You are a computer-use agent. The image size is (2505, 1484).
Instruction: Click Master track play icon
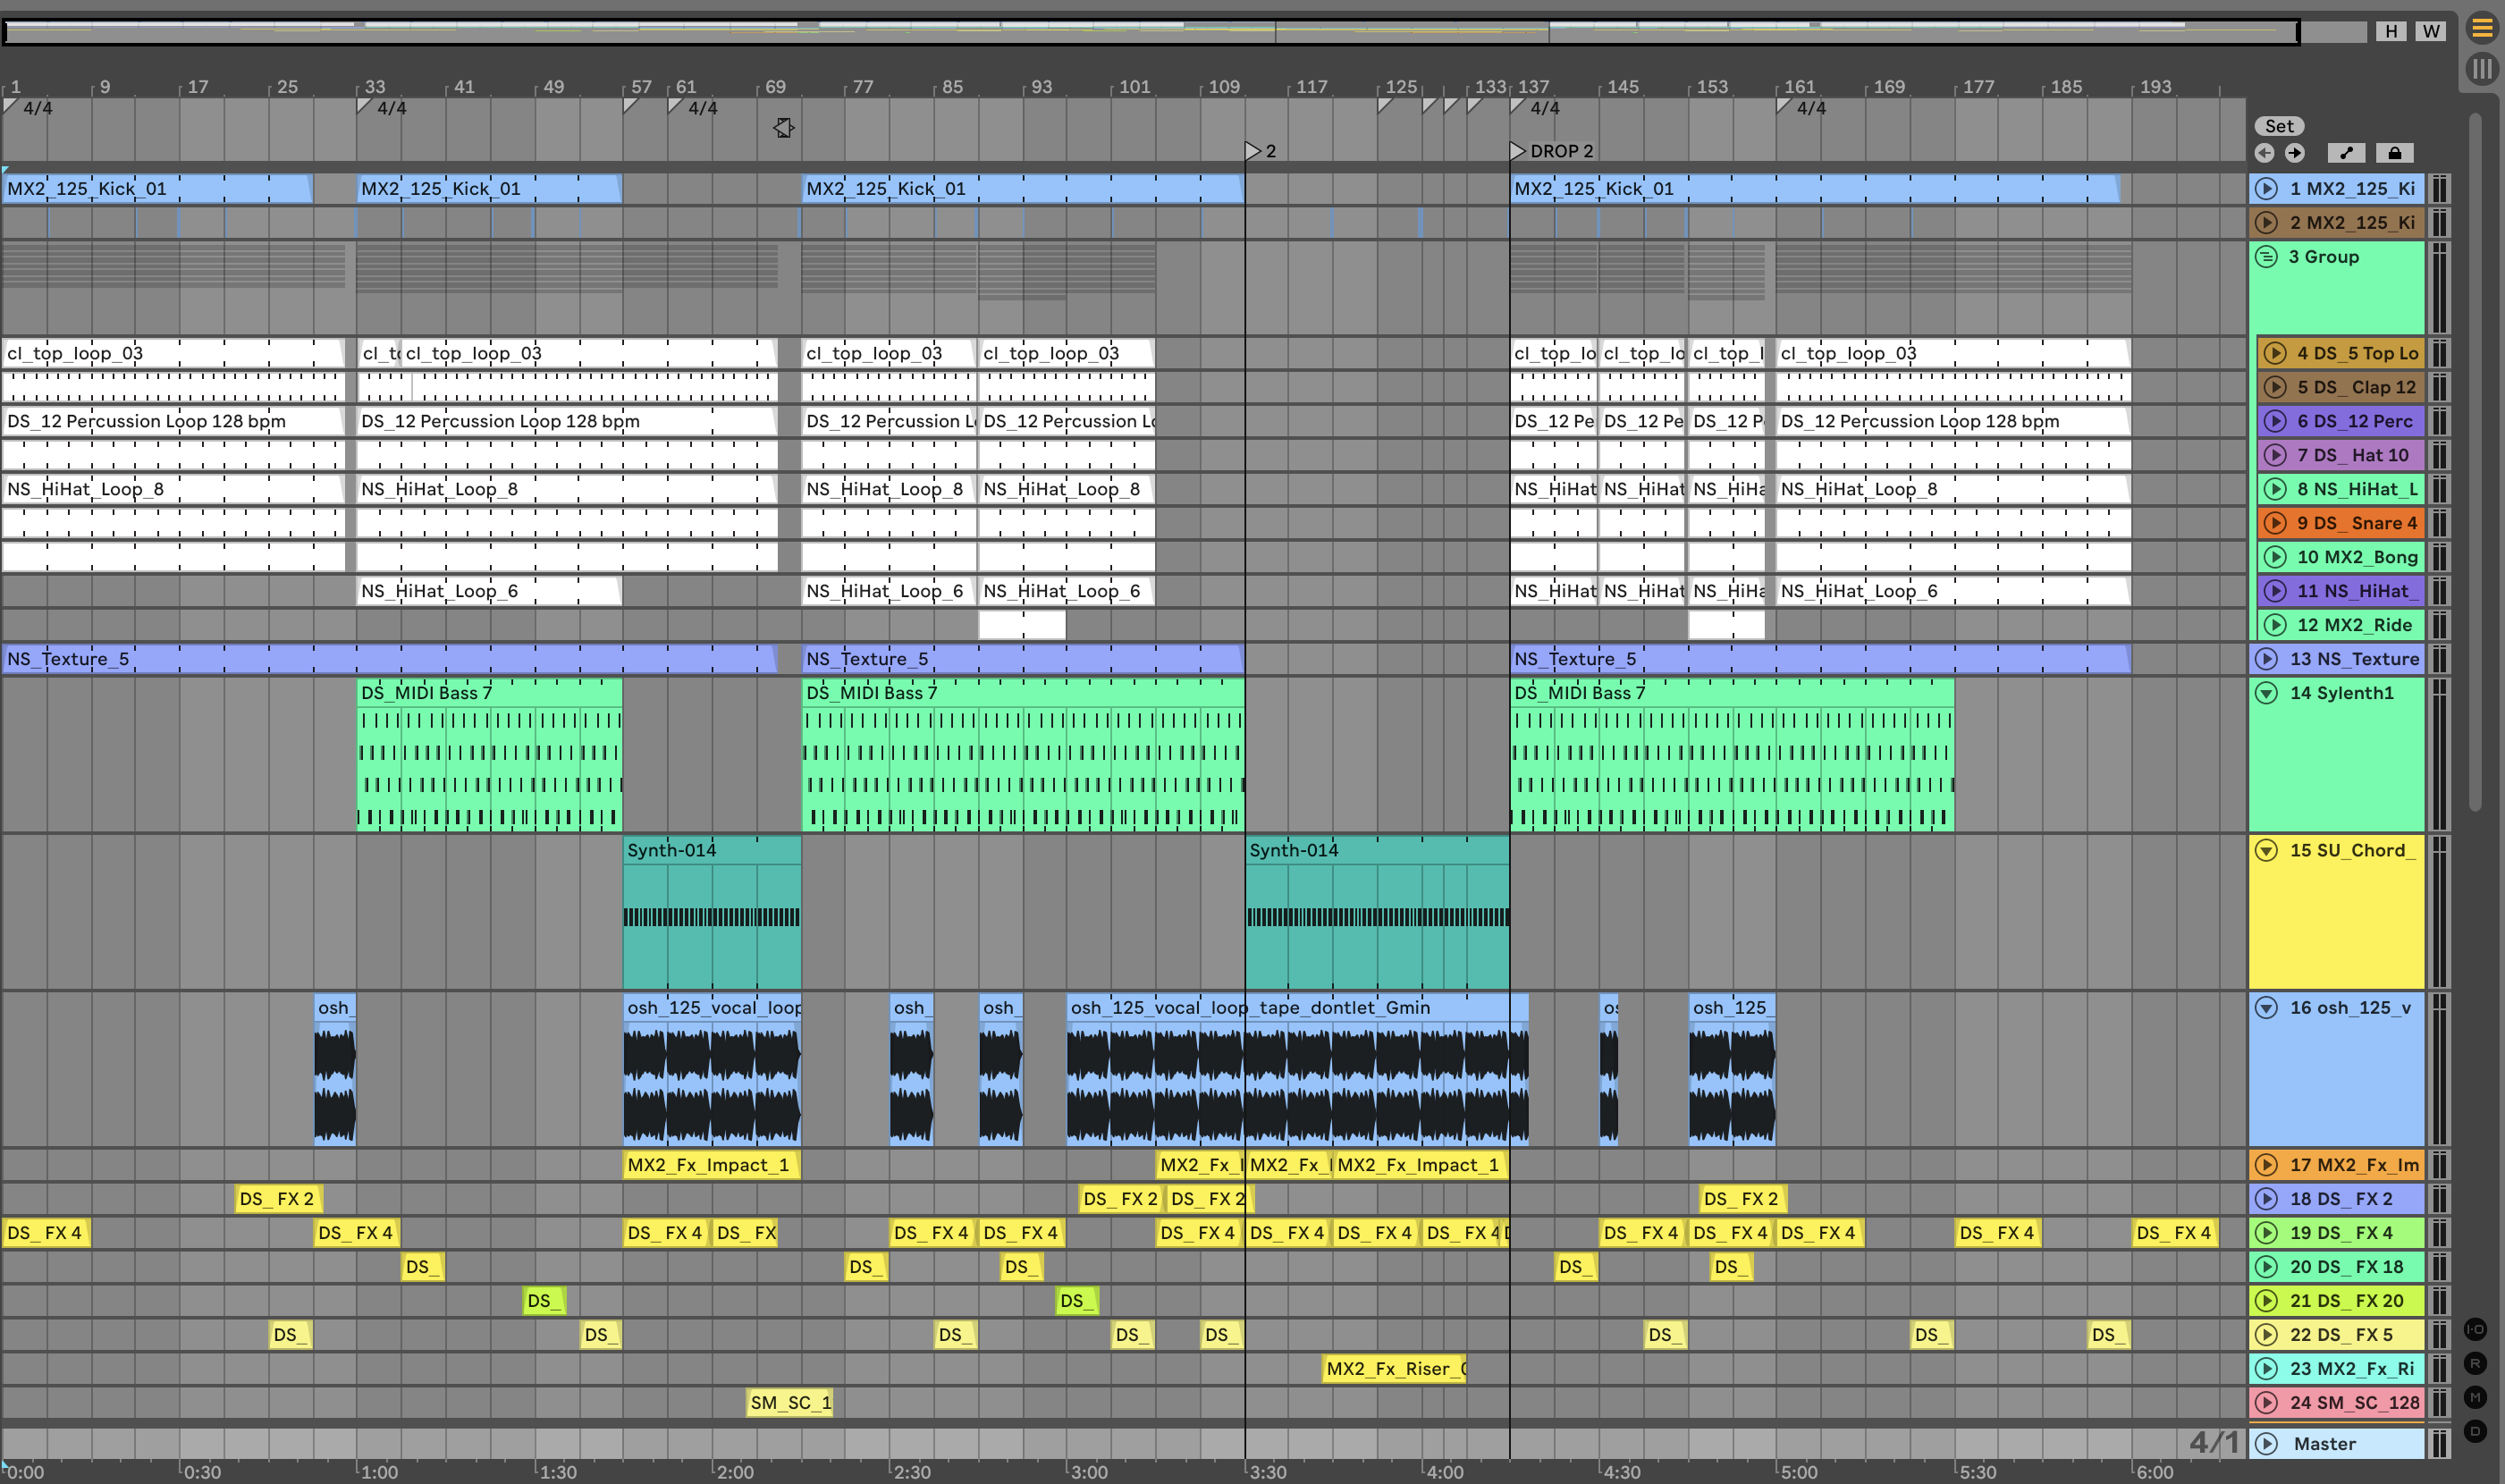(x=2267, y=1443)
